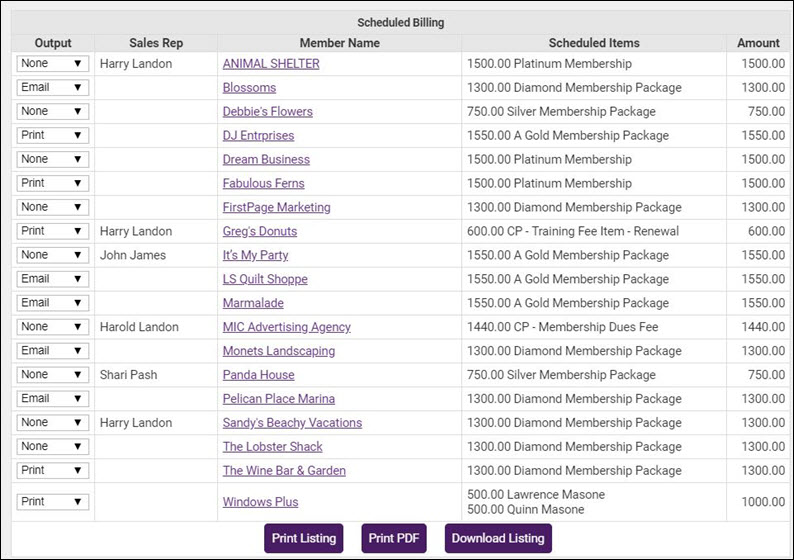Open Debbie's Flowers member page
The height and width of the screenshot is (560, 794).
[x=267, y=112]
